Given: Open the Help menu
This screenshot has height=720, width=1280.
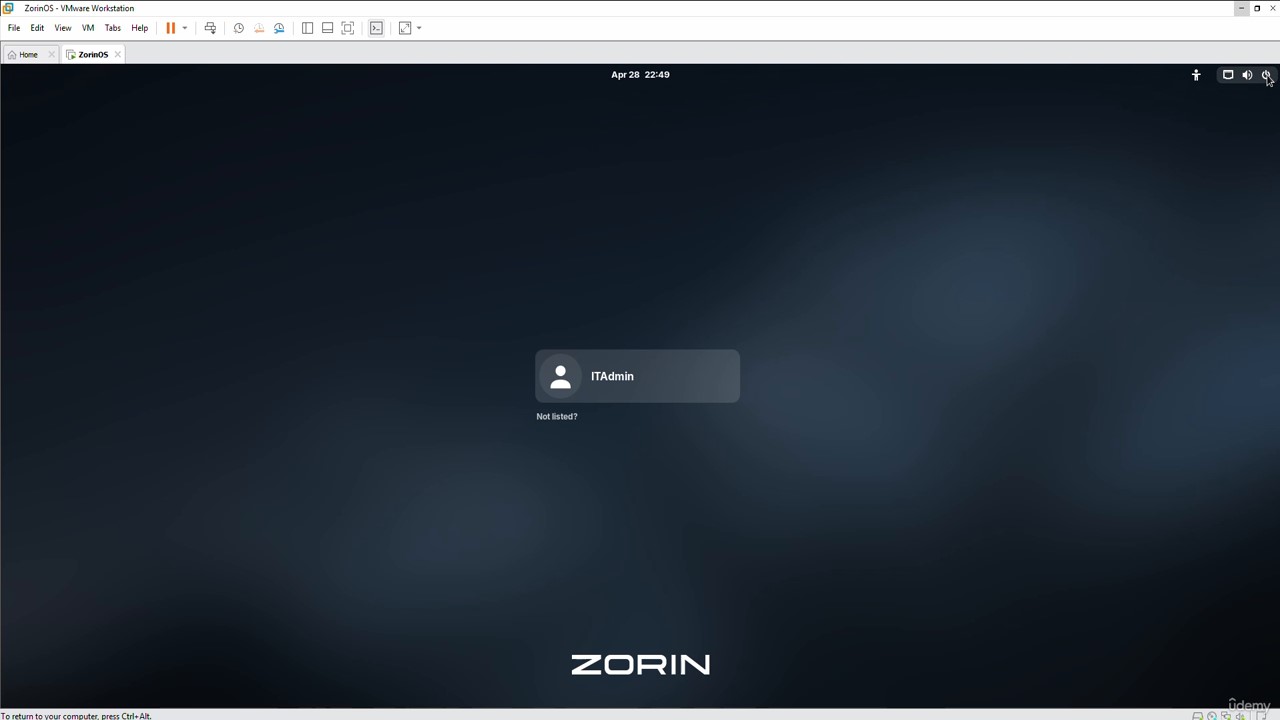Looking at the screenshot, I should [x=140, y=28].
